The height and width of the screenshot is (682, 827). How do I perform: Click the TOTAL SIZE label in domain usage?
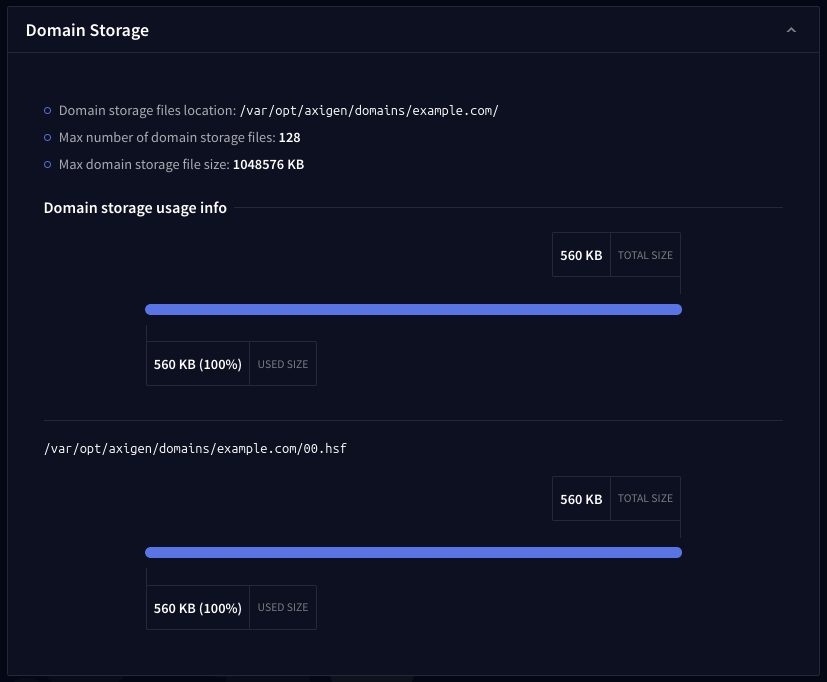coord(645,255)
